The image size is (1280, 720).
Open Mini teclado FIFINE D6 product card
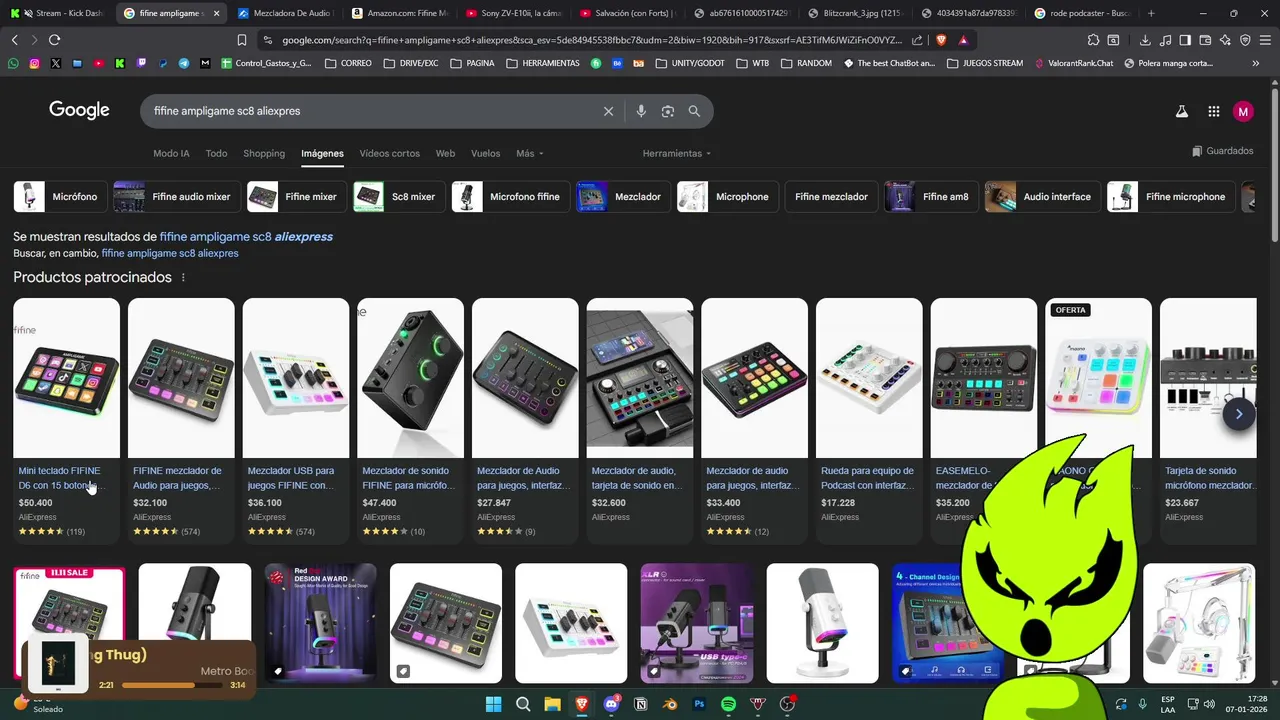tap(66, 420)
